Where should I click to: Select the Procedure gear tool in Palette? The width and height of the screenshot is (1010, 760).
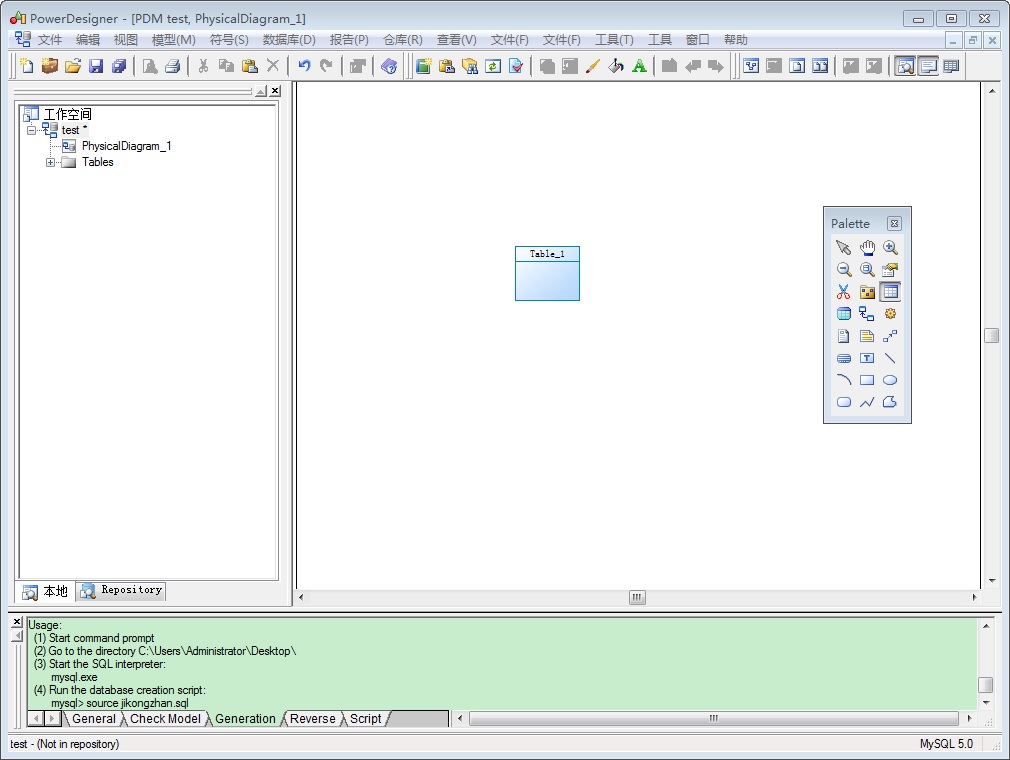890,314
